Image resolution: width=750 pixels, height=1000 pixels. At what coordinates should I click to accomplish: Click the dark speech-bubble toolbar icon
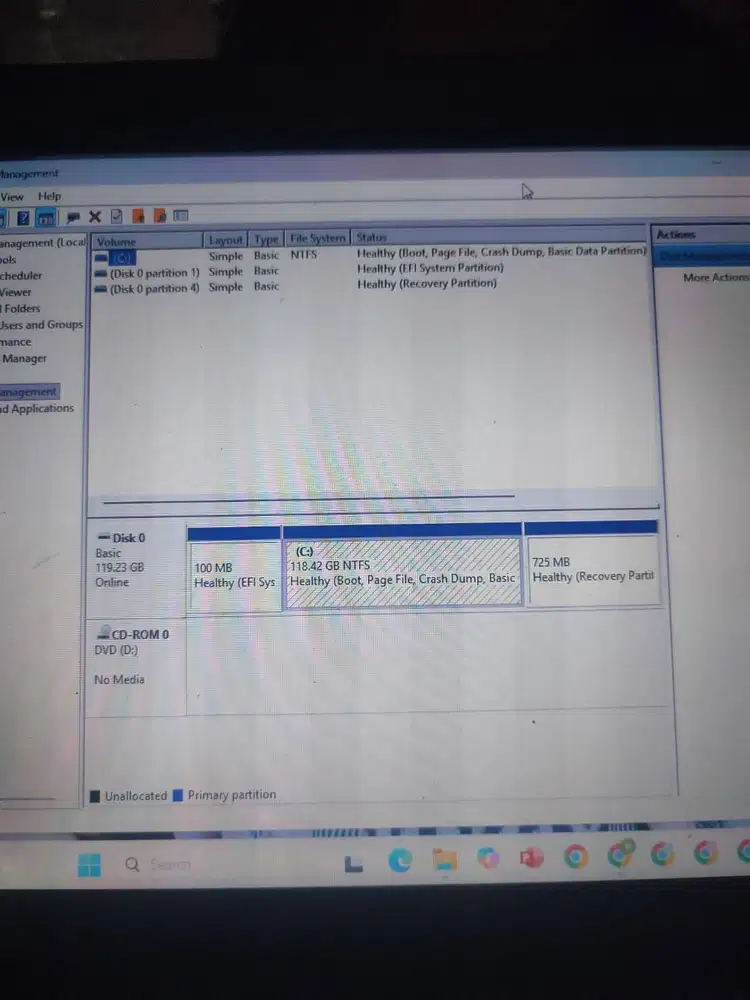[73, 217]
